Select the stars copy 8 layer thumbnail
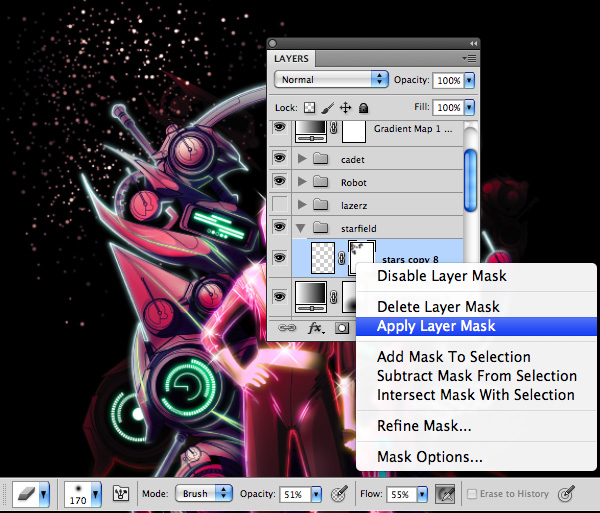 point(323,258)
